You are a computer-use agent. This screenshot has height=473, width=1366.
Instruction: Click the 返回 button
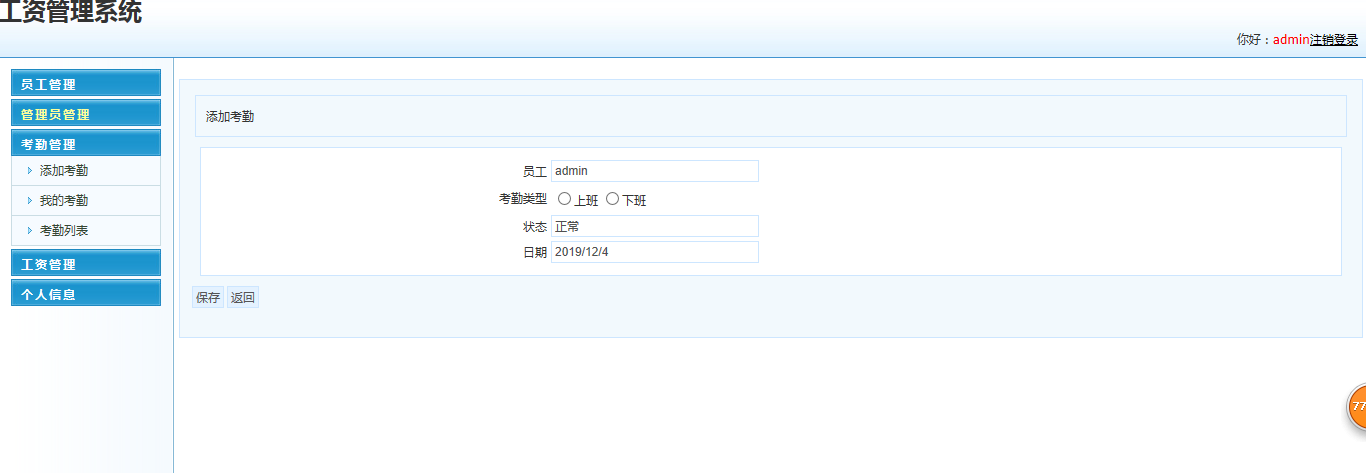coord(243,297)
